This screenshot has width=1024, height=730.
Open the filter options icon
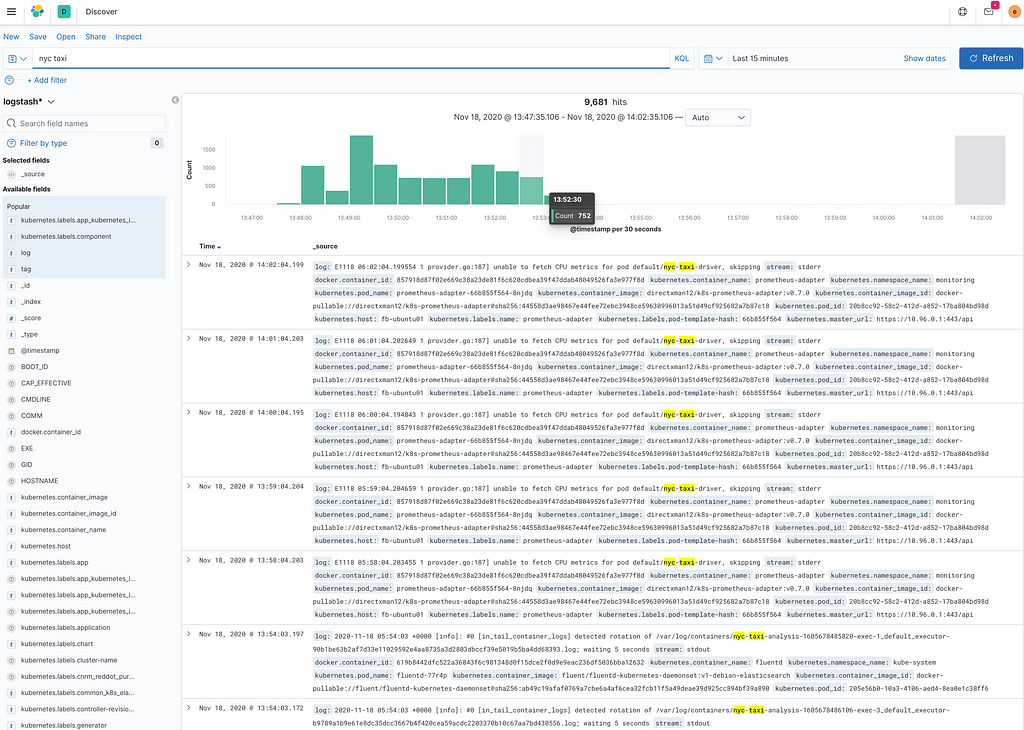pos(9,80)
